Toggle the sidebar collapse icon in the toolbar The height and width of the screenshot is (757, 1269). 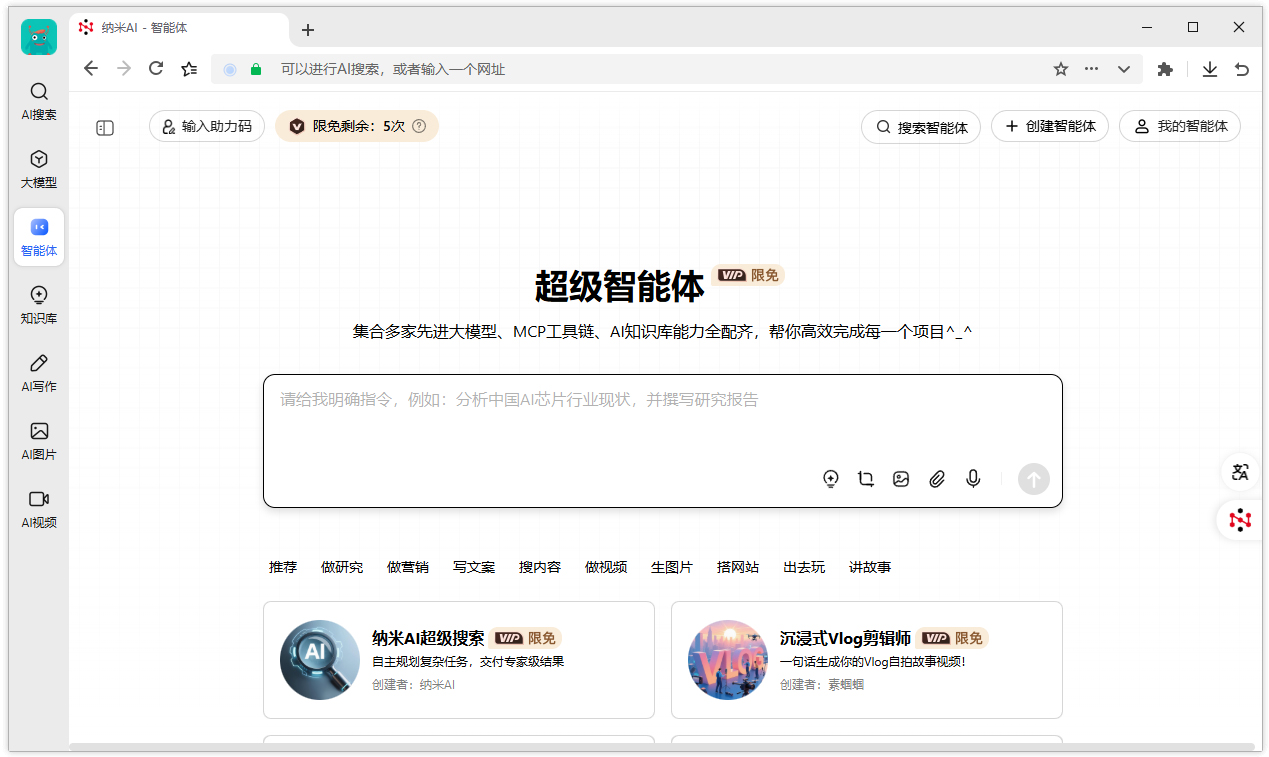tap(105, 128)
